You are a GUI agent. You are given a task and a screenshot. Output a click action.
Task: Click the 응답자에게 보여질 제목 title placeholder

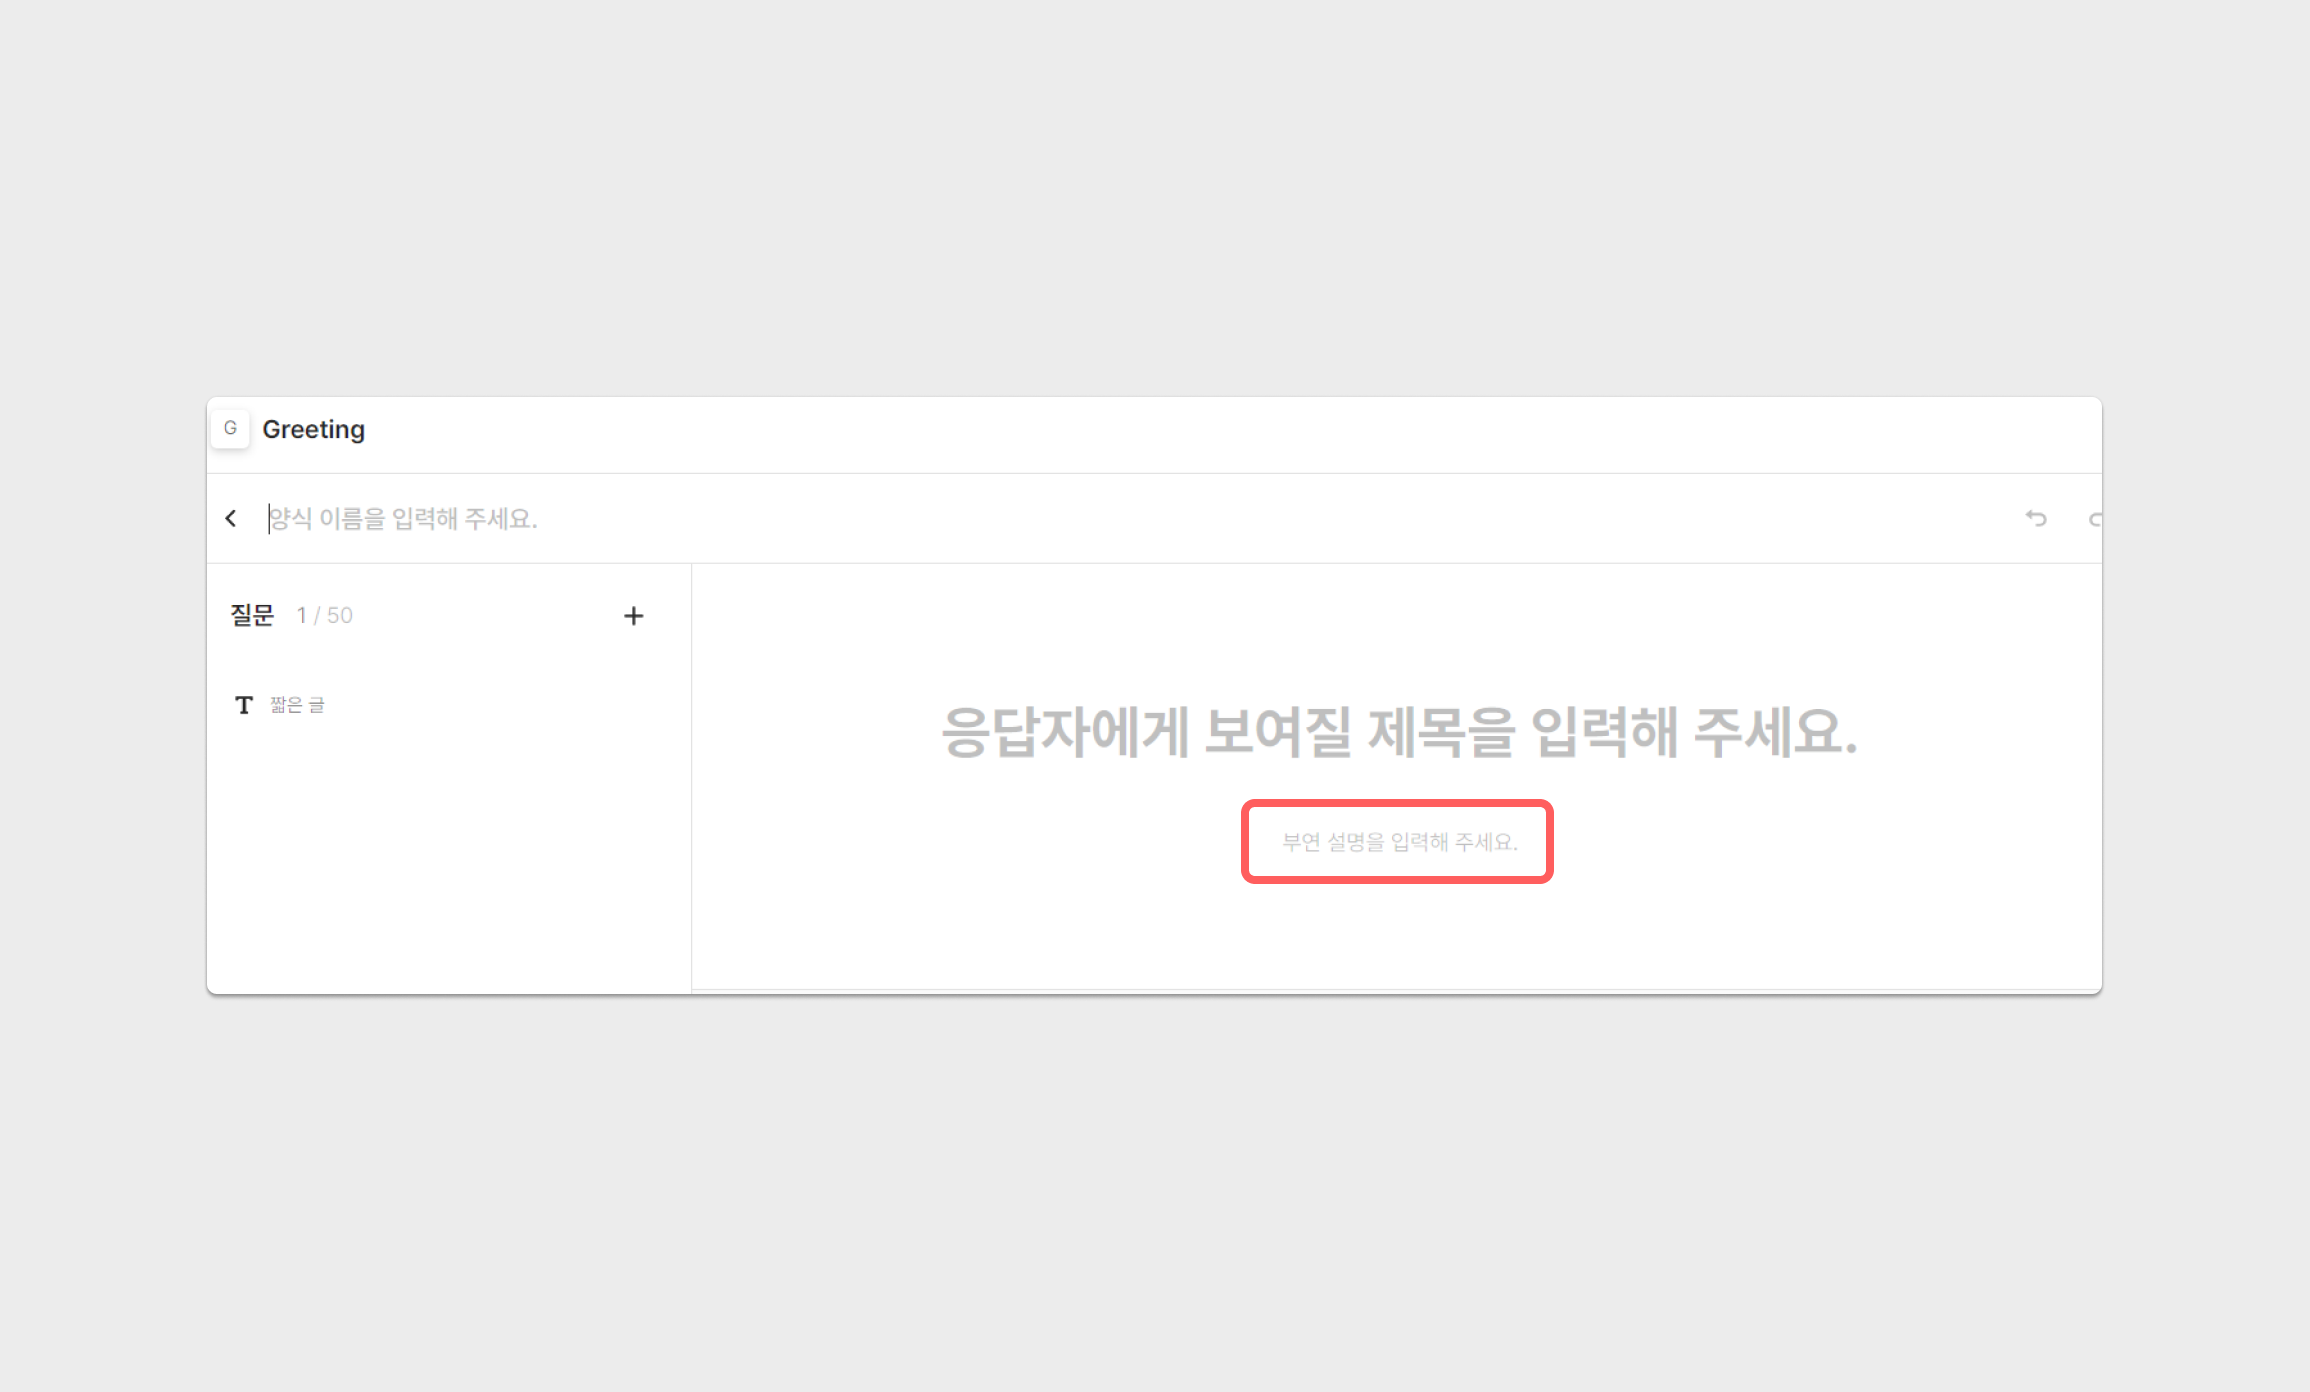point(1398,732)
